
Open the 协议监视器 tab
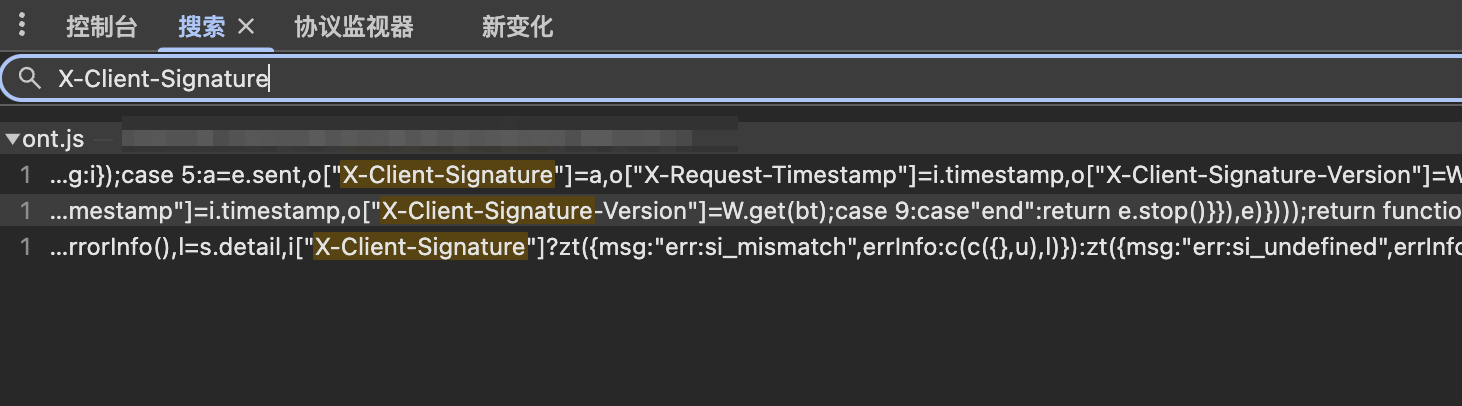pyautogui.click(x=354, y=27)
